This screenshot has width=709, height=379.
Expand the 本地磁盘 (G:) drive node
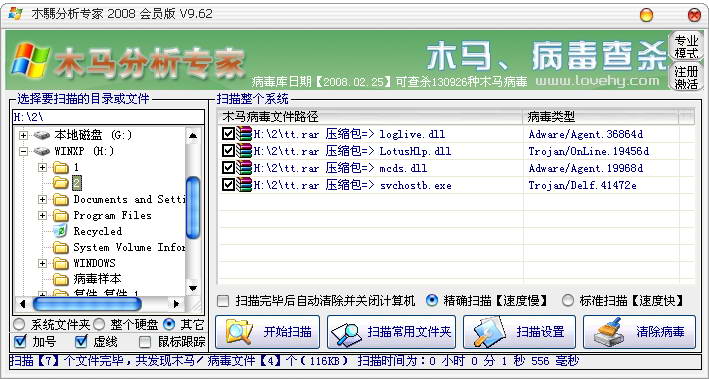[23, 135]
